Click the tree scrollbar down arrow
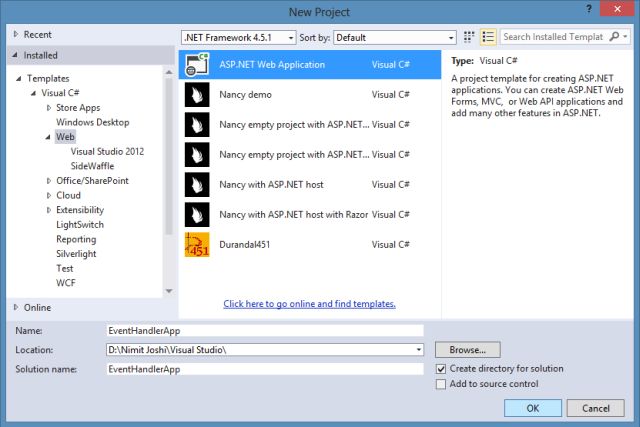 click(x=169, y=291)
